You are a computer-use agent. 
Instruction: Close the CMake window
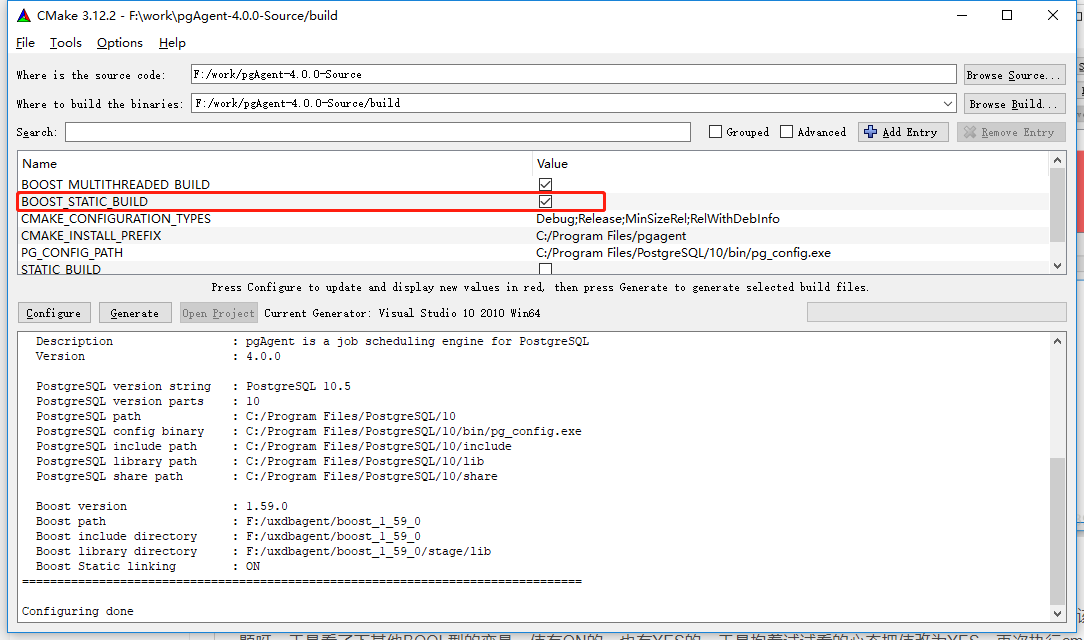[1053, 15]
